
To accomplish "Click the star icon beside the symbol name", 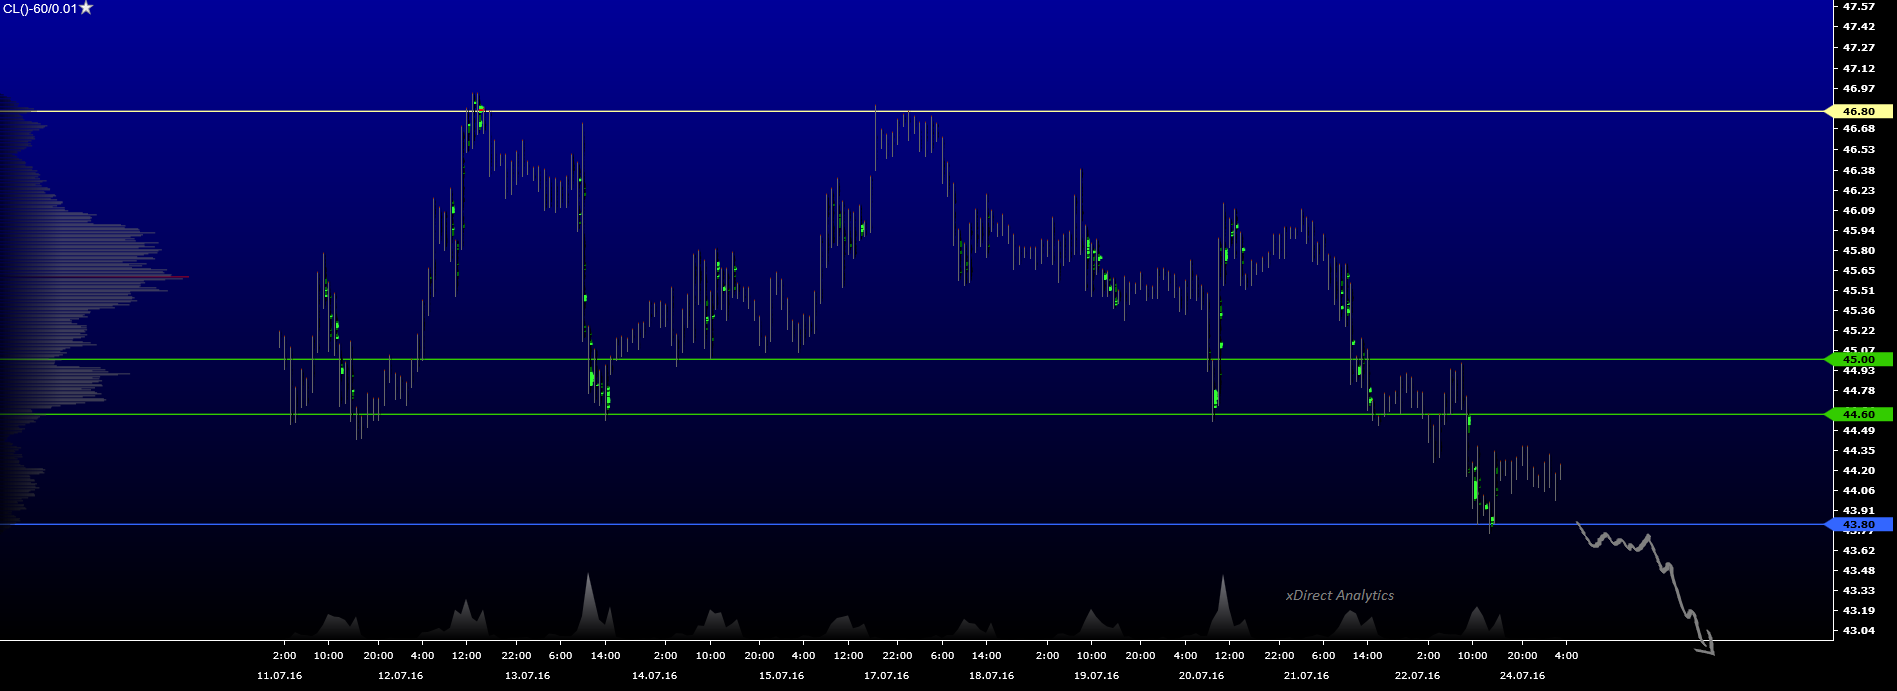I will (x=86, y=8).
